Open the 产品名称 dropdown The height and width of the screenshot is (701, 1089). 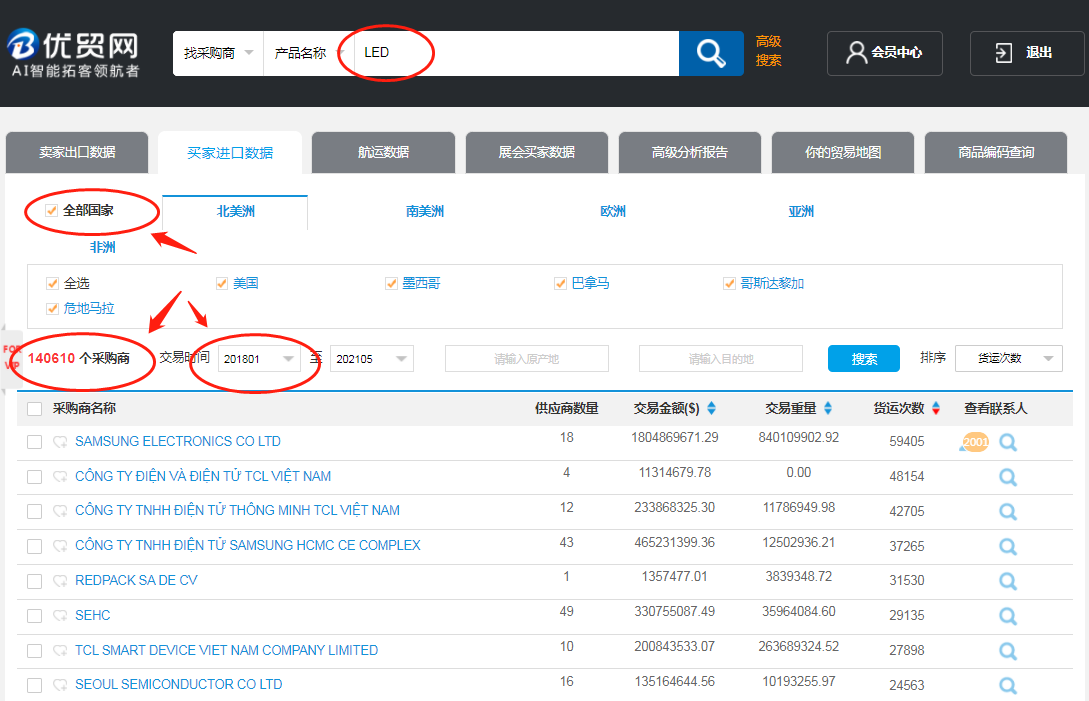(x=309, y=53)
